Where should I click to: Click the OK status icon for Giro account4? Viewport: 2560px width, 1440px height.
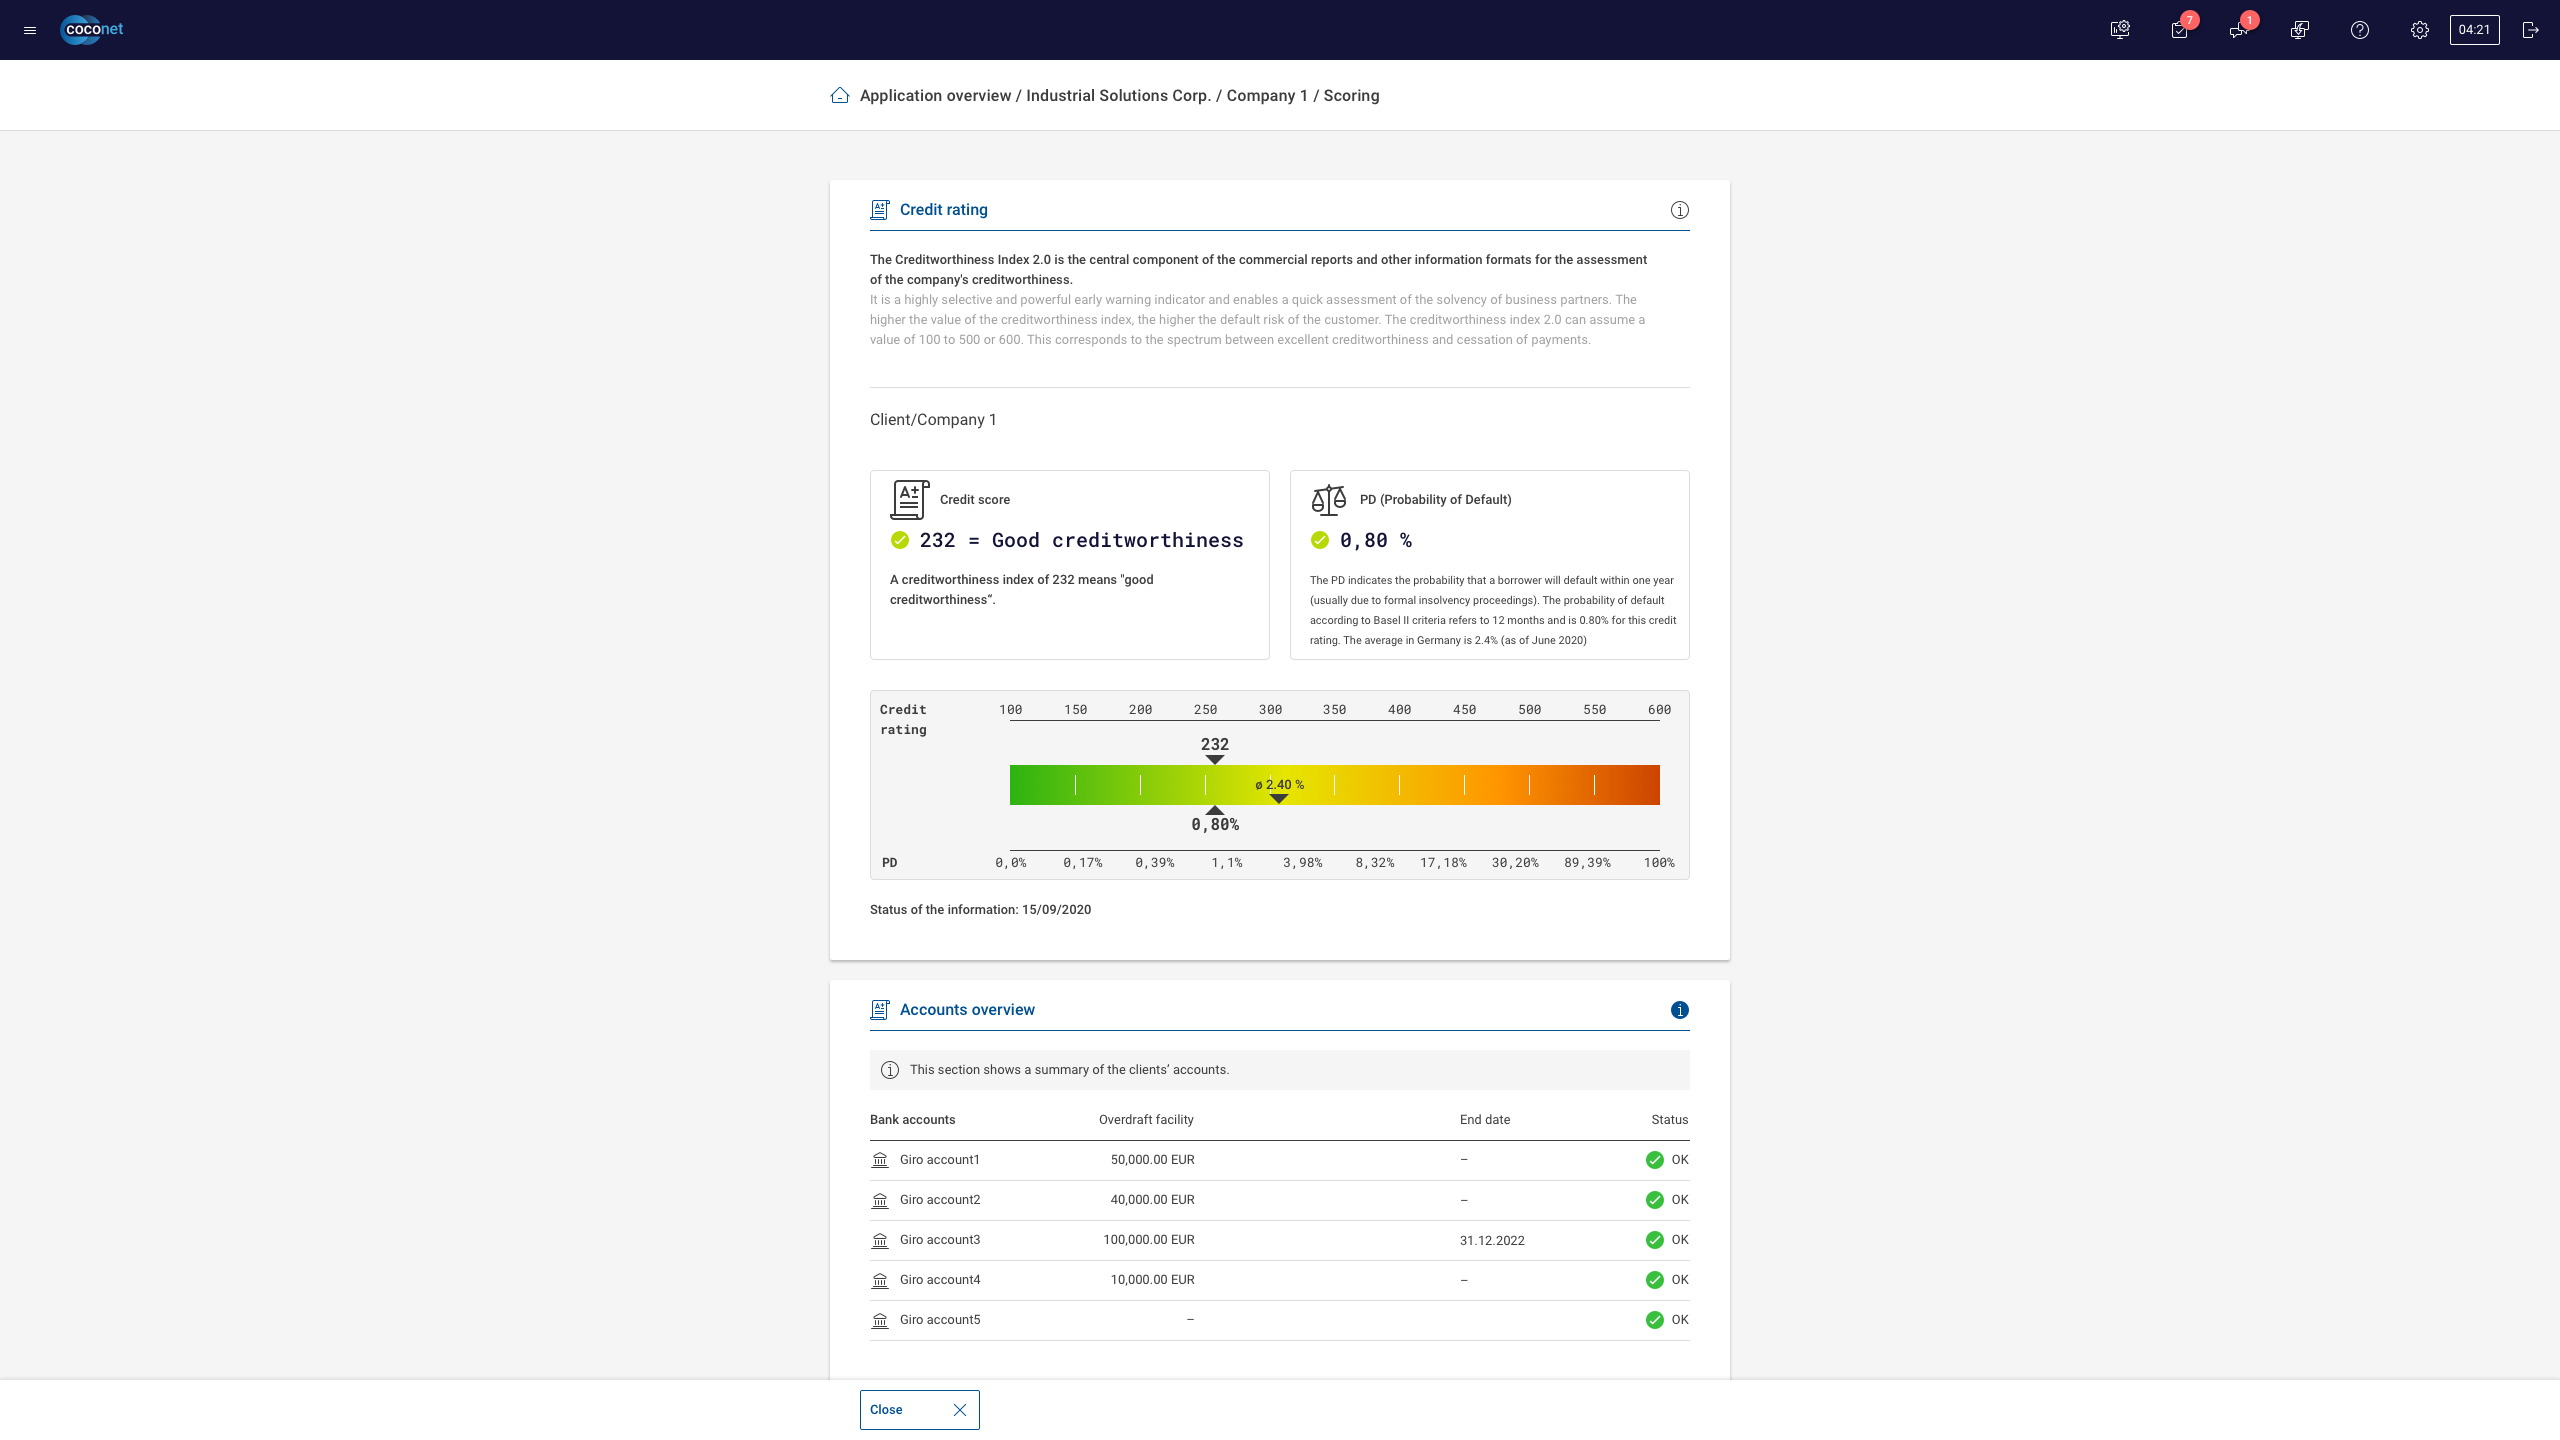pyautogui.click(x=1655, y=1280)
